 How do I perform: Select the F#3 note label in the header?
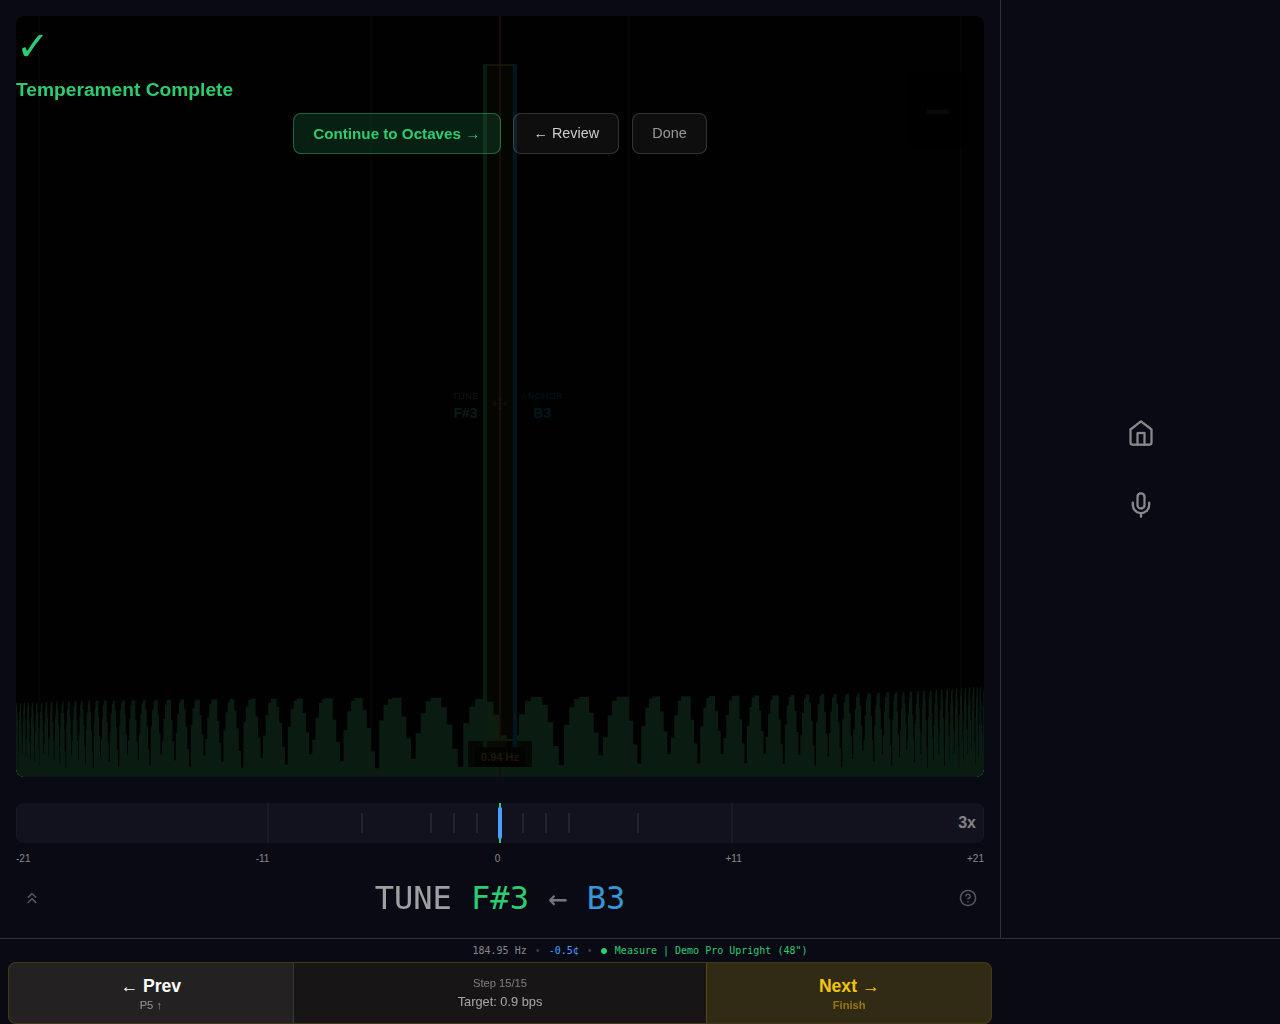pyautogui.click(x=499, y=898)
